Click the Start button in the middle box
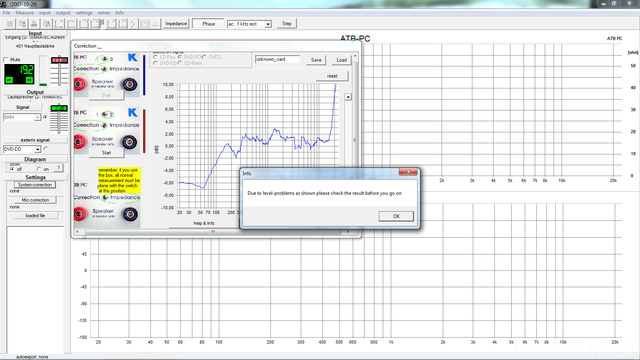The width and height of the screenshot is (640, 360). [x=107, y=153]
